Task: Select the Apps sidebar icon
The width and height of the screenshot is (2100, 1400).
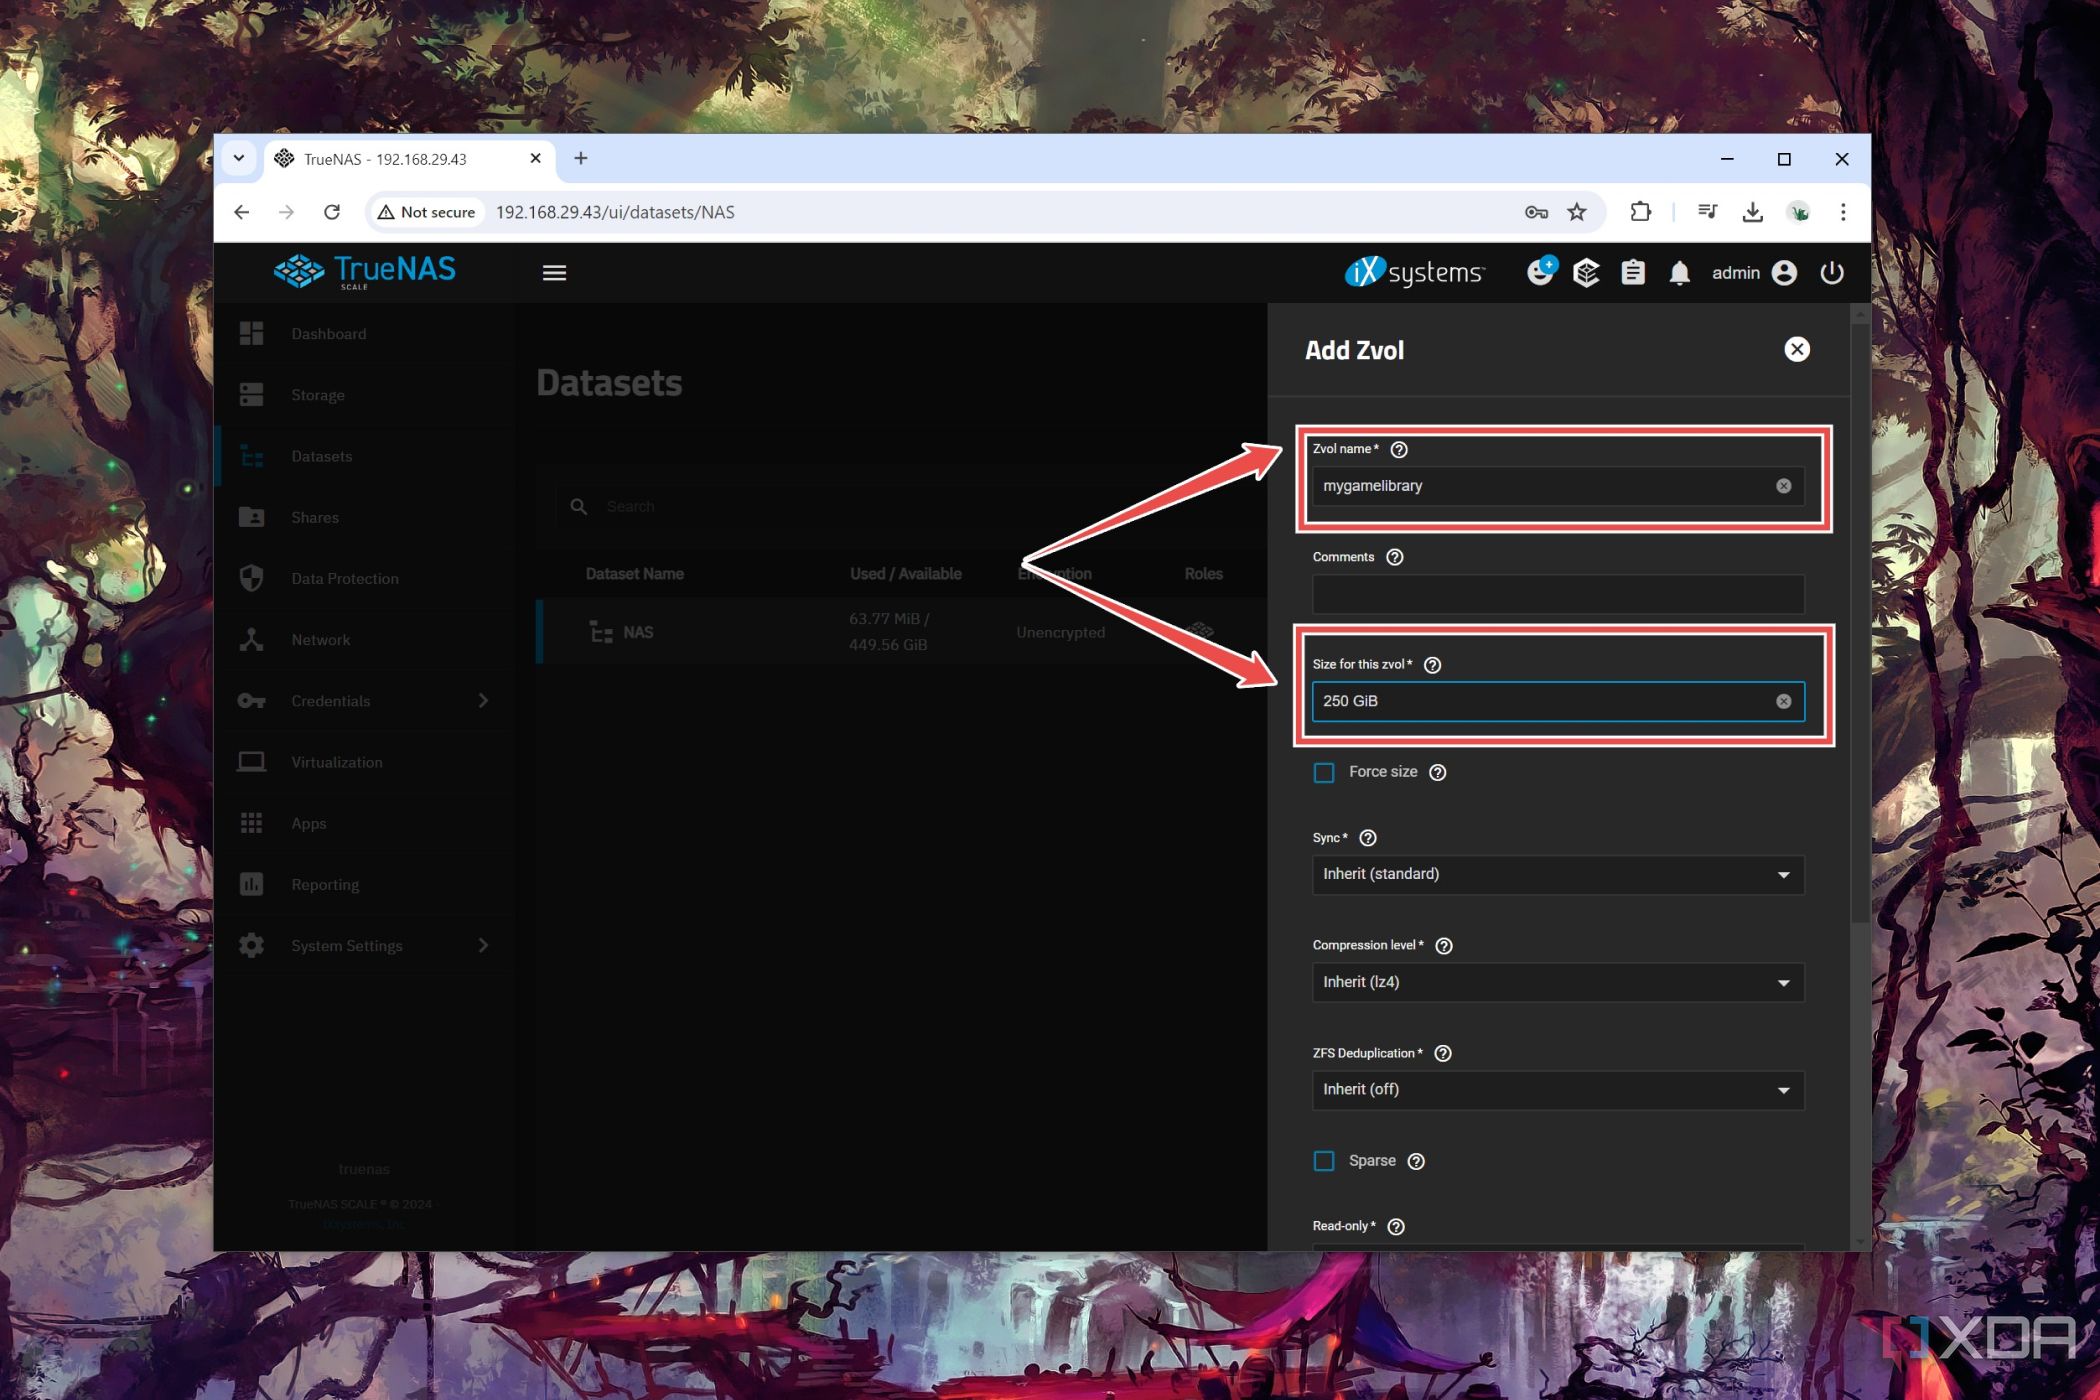Action: (253, 823)
